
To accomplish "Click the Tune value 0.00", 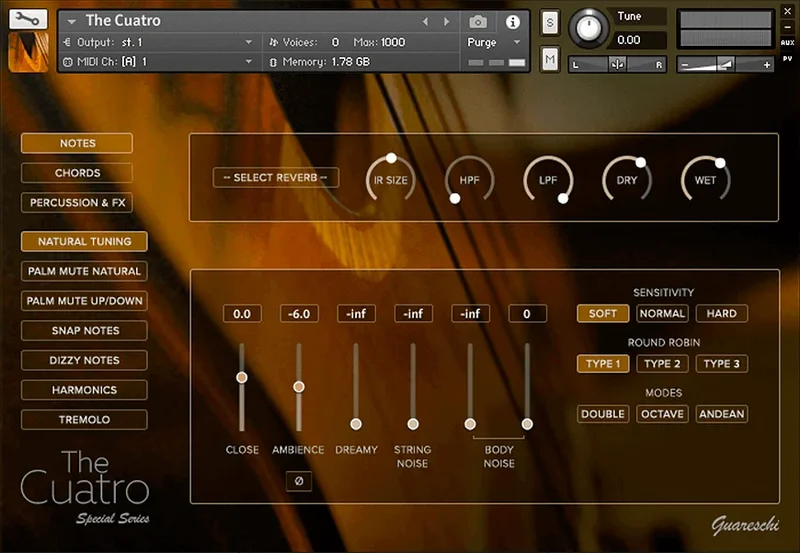I will [640, 40].
